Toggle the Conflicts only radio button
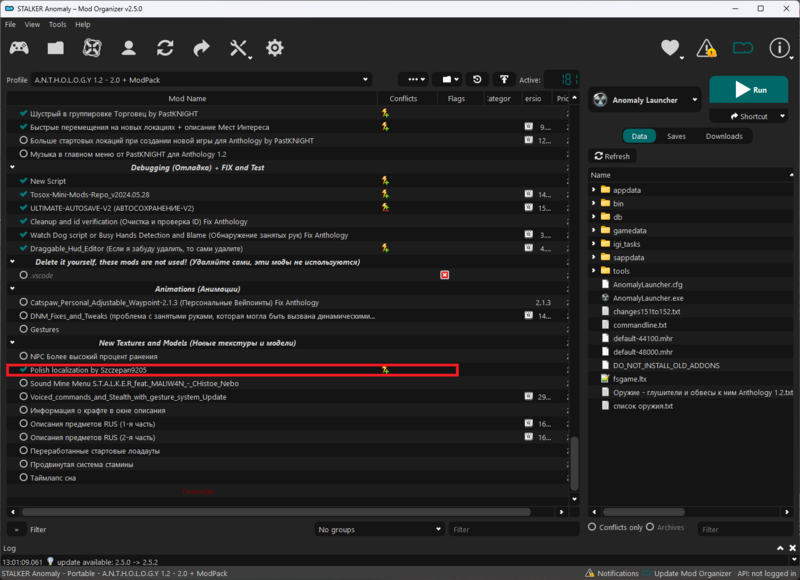 tap(593, 527)
